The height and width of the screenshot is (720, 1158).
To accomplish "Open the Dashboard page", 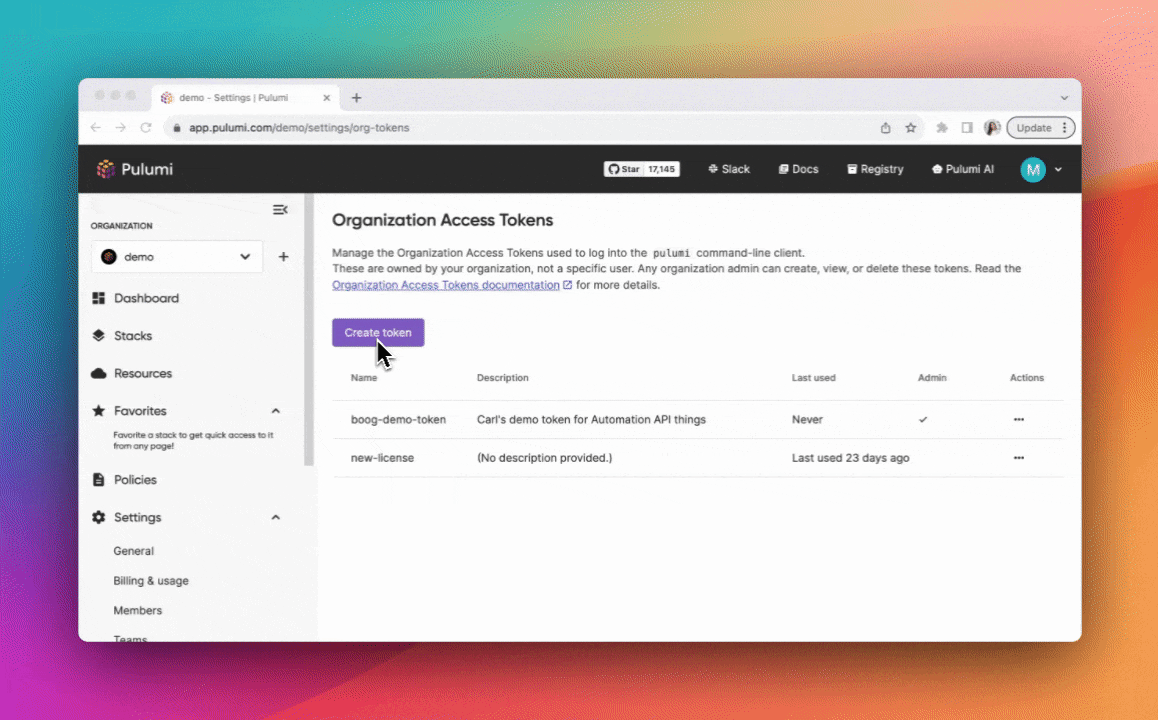I will (136, 298).
